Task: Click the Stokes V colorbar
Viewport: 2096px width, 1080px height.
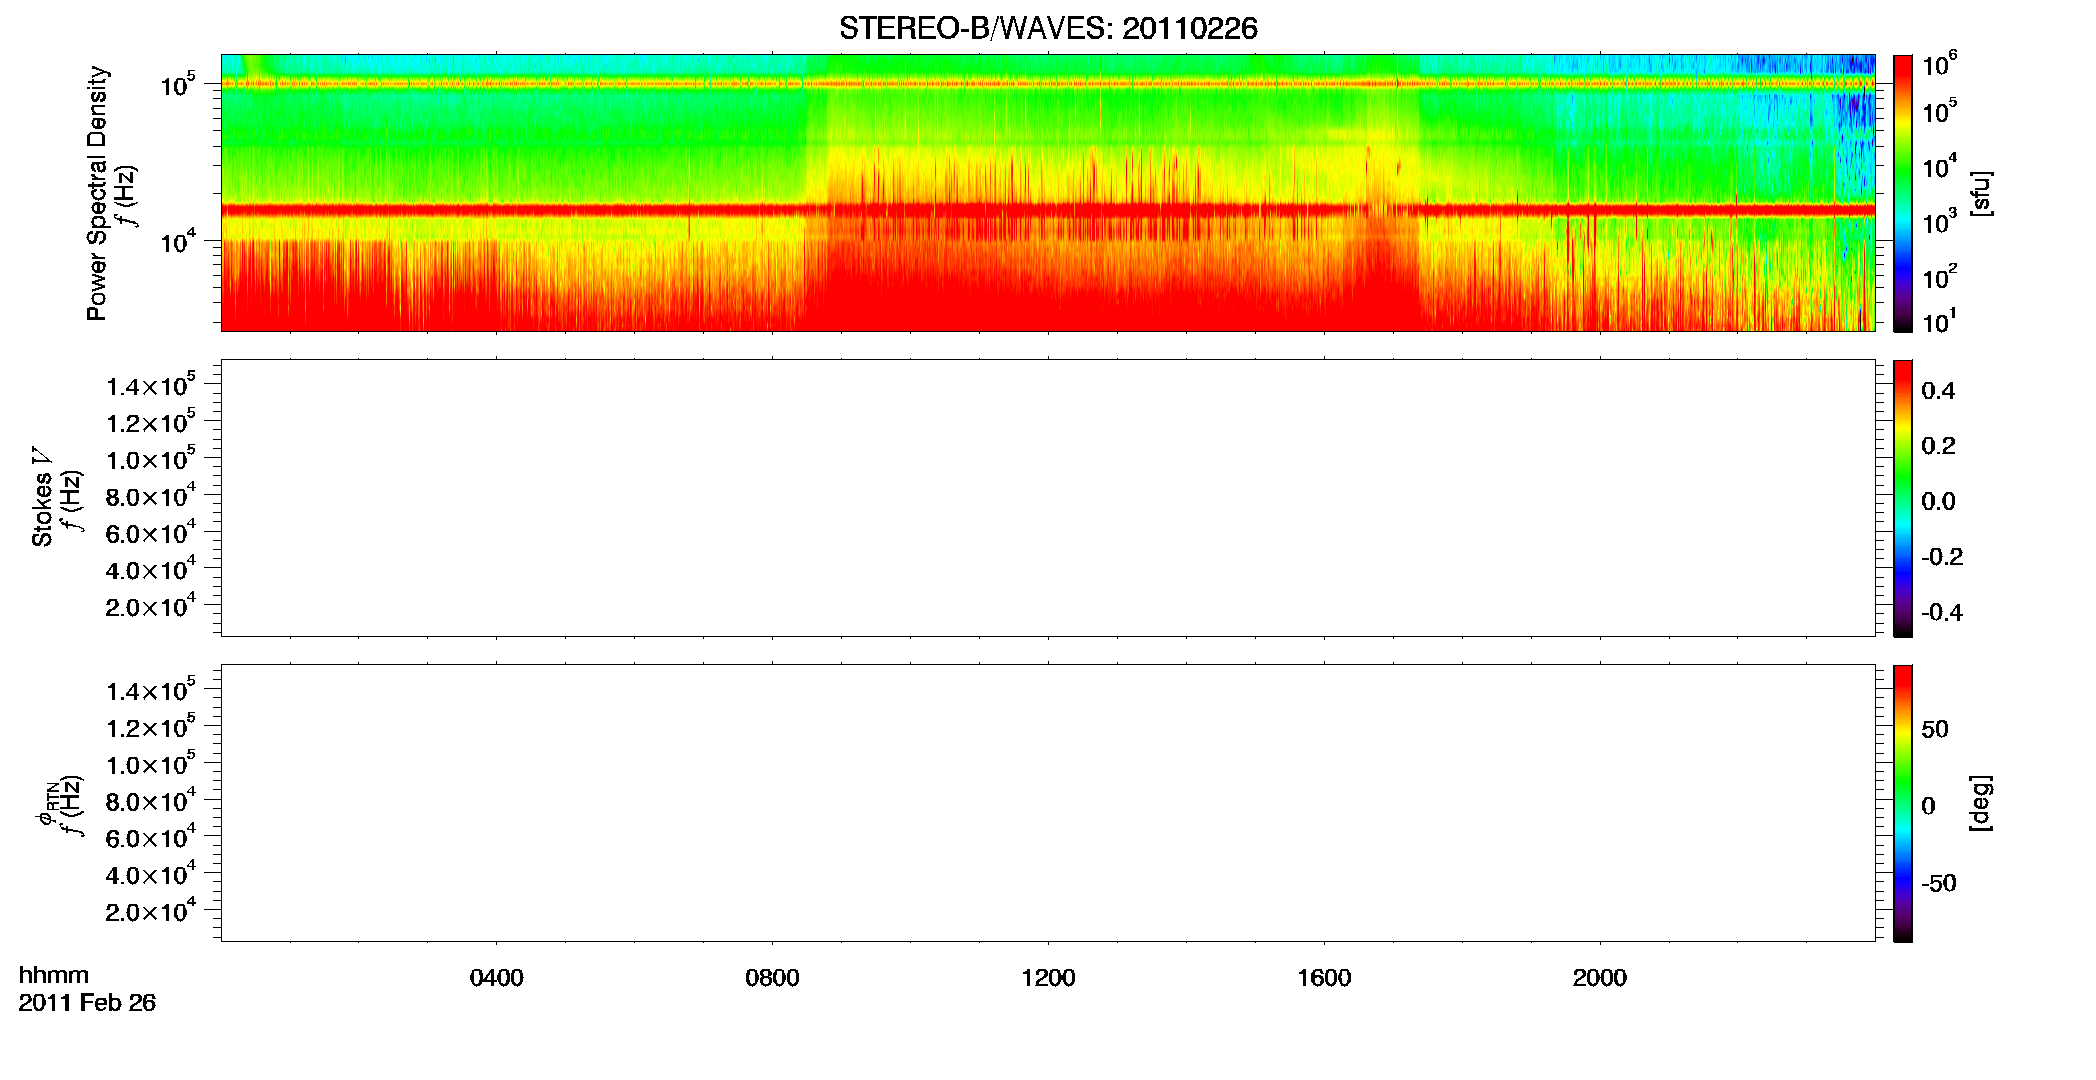Action: click(1903, 498)
